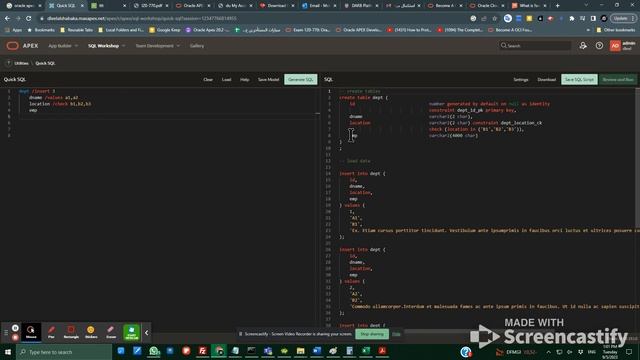Open the App Builder menu
640x360 pixels.
click(63, 46)
